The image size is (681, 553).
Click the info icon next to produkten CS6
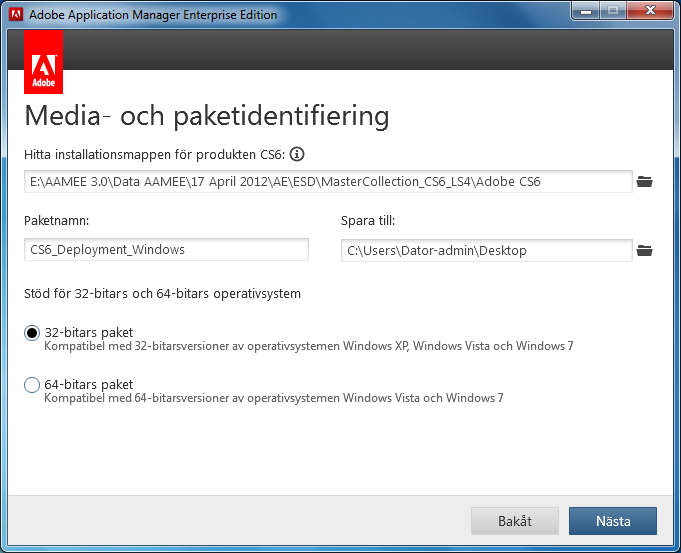coord(297,154)
